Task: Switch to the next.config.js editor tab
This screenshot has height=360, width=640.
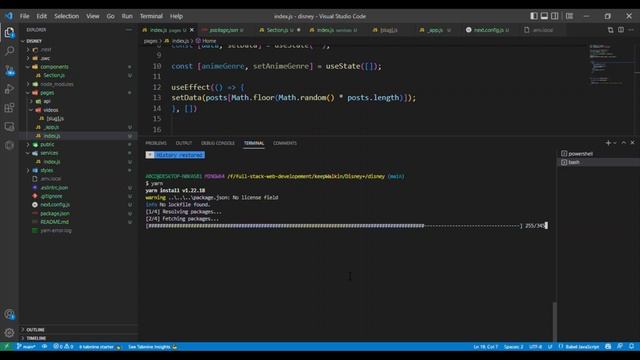Action: pos(488,30)
